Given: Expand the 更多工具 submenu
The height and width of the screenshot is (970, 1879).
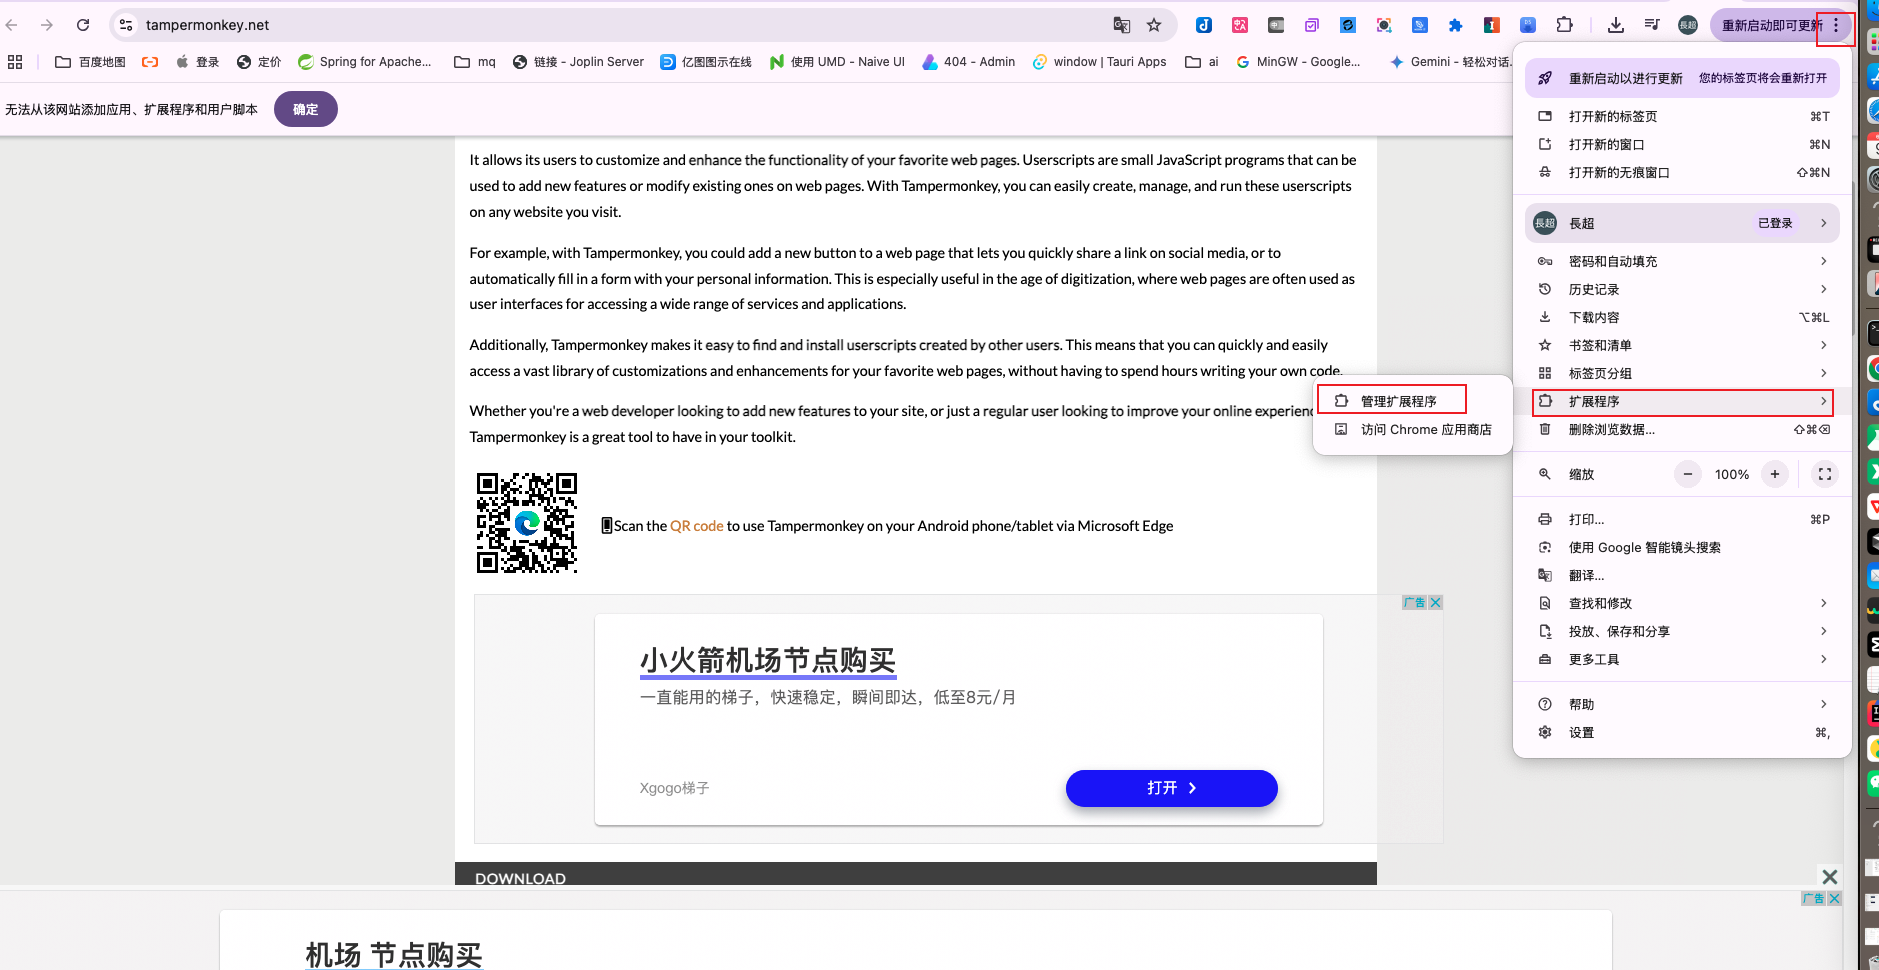Looking at the screenshot, I should click(x=1682, y=659).
